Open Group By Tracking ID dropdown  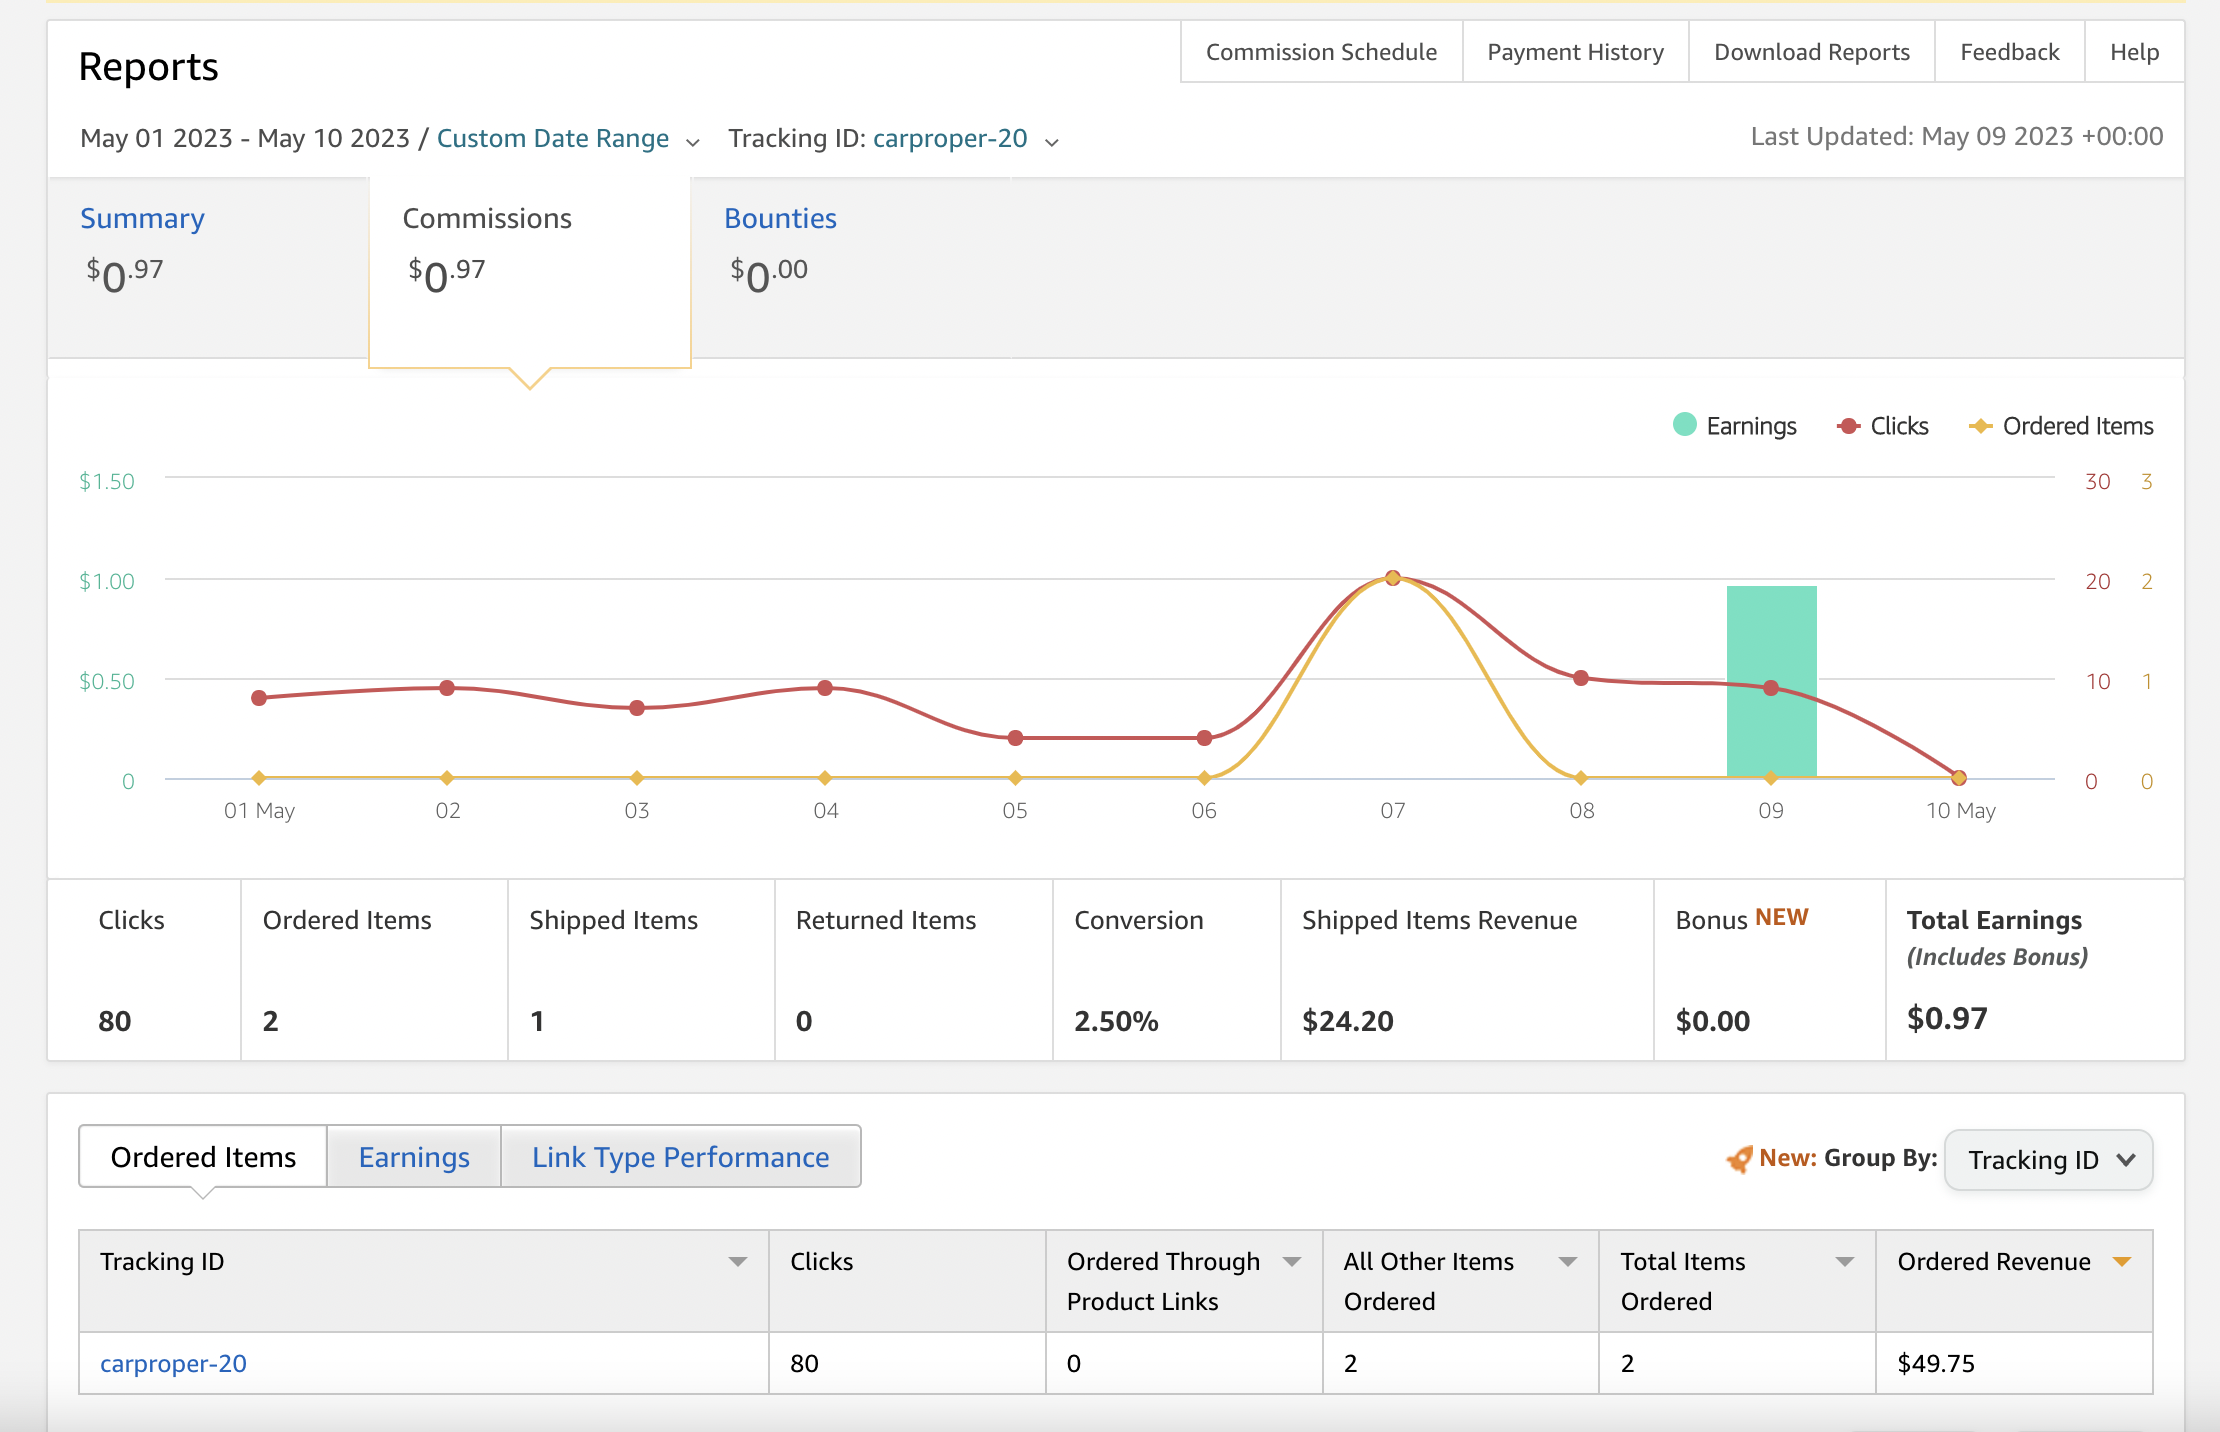2049,1160
